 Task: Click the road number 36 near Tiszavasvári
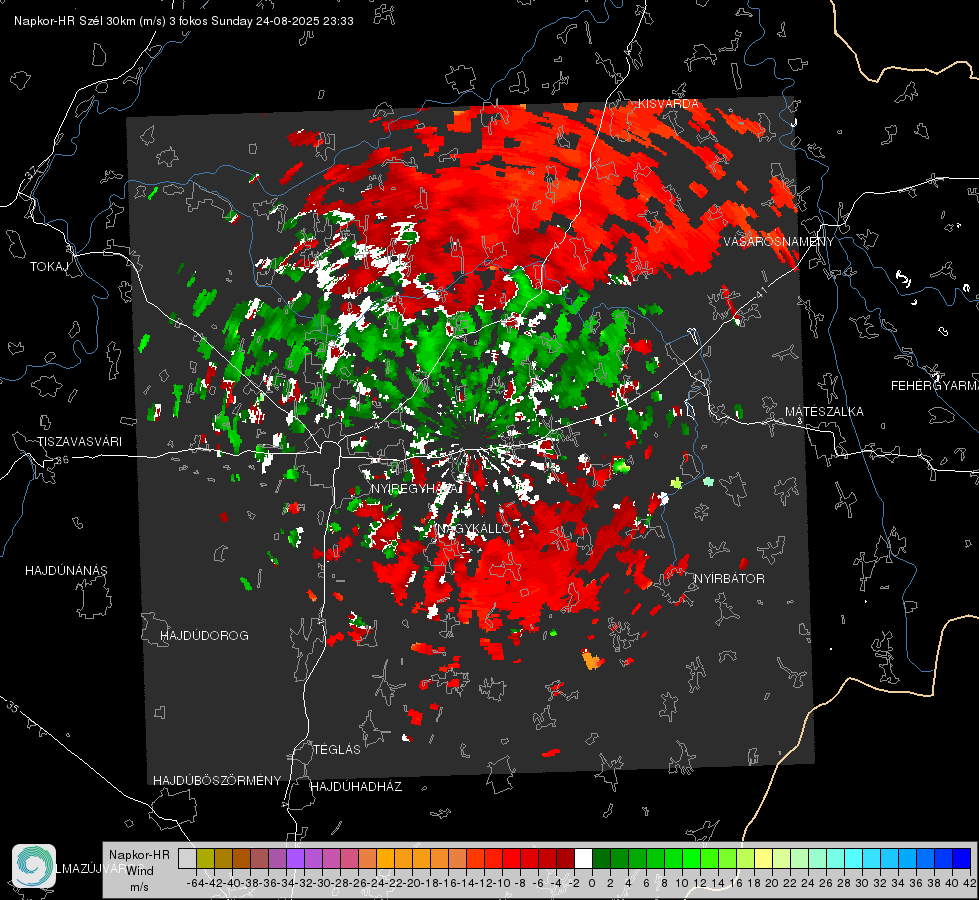click(x=62, y=460)
